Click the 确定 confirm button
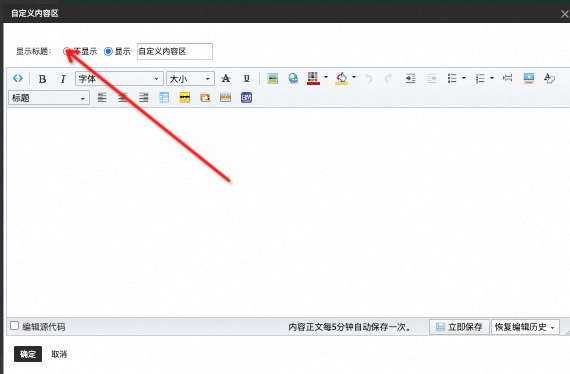570x374 pixels. tap(28, 354)
